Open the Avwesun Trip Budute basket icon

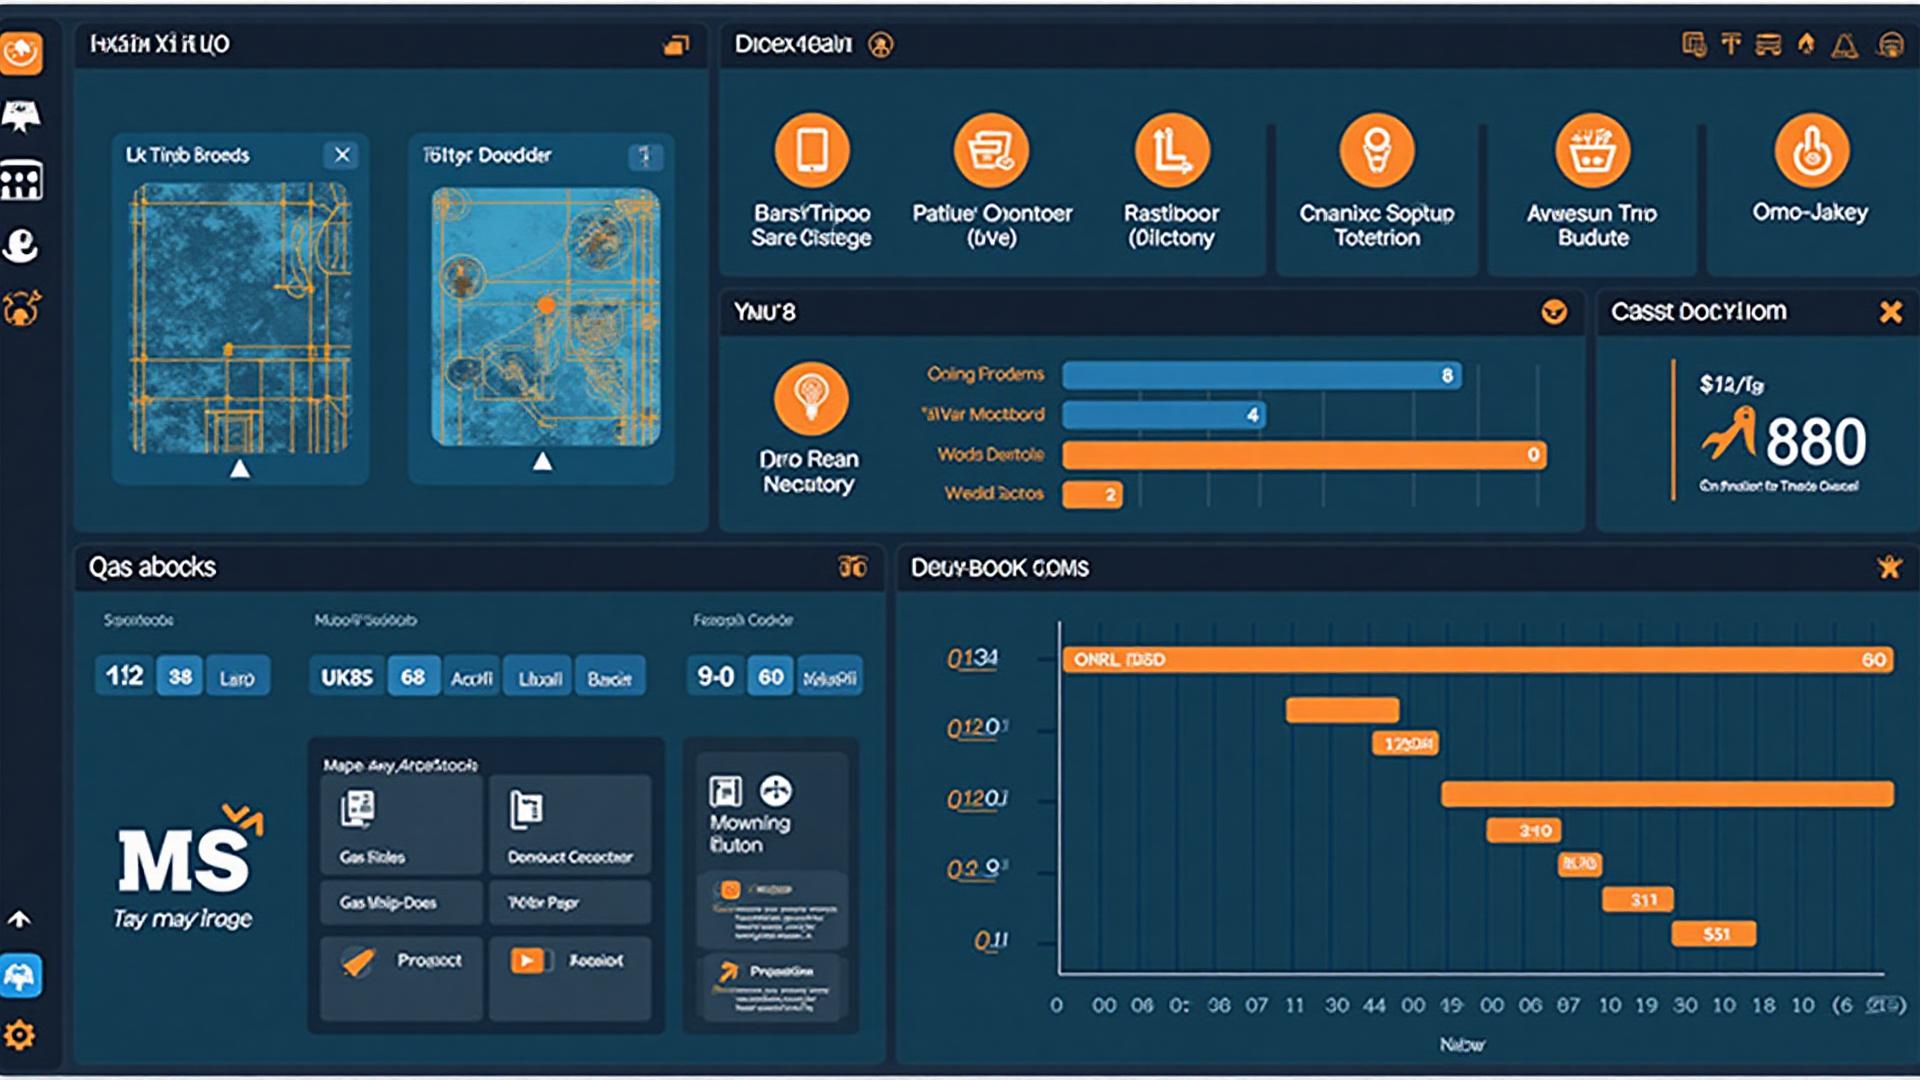[x=1593, y=151]
